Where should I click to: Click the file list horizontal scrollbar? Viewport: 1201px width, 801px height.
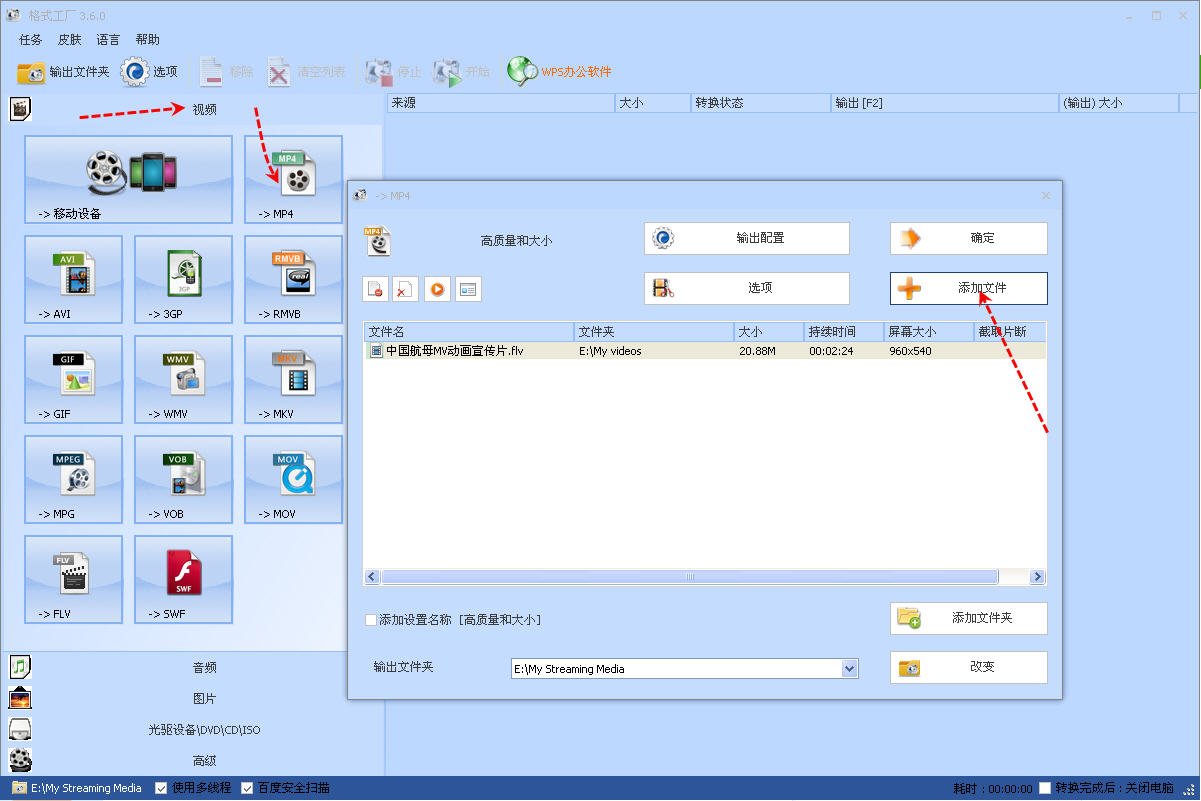[x=688, y=577]
